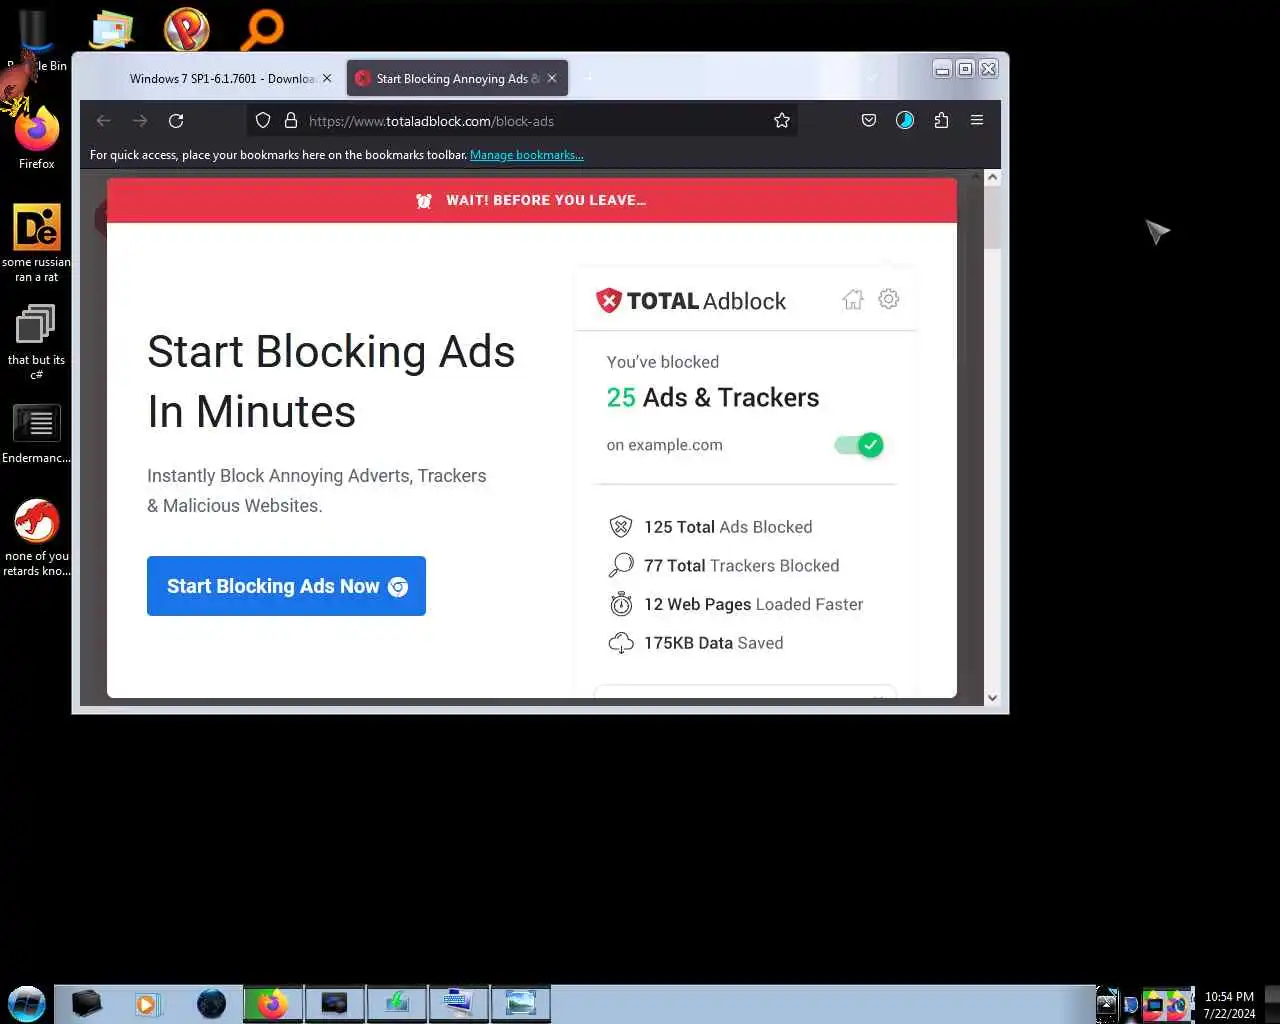The width and height of the screenshot is (1280, 1024).
Task: Click the dark globe taskbar icon
Action: [211, 1003]
